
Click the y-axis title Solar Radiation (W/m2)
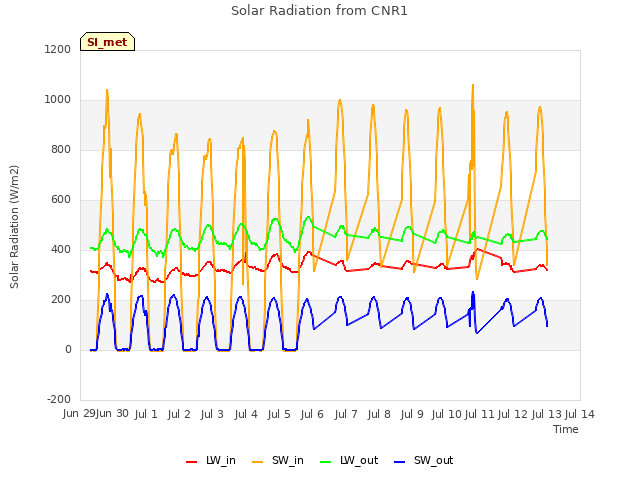[14, 227]
